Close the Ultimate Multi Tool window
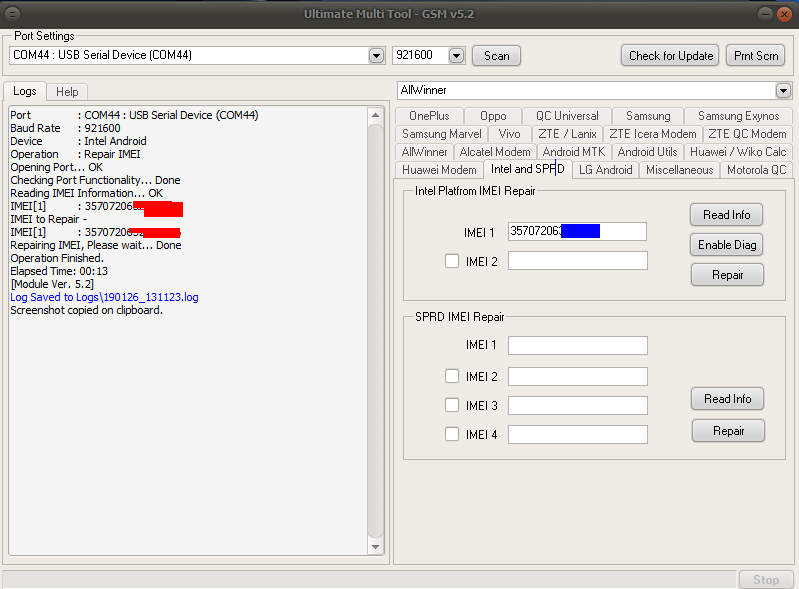Image resolution: width=799 pixels, height=589 pixels. coord(784,14)
